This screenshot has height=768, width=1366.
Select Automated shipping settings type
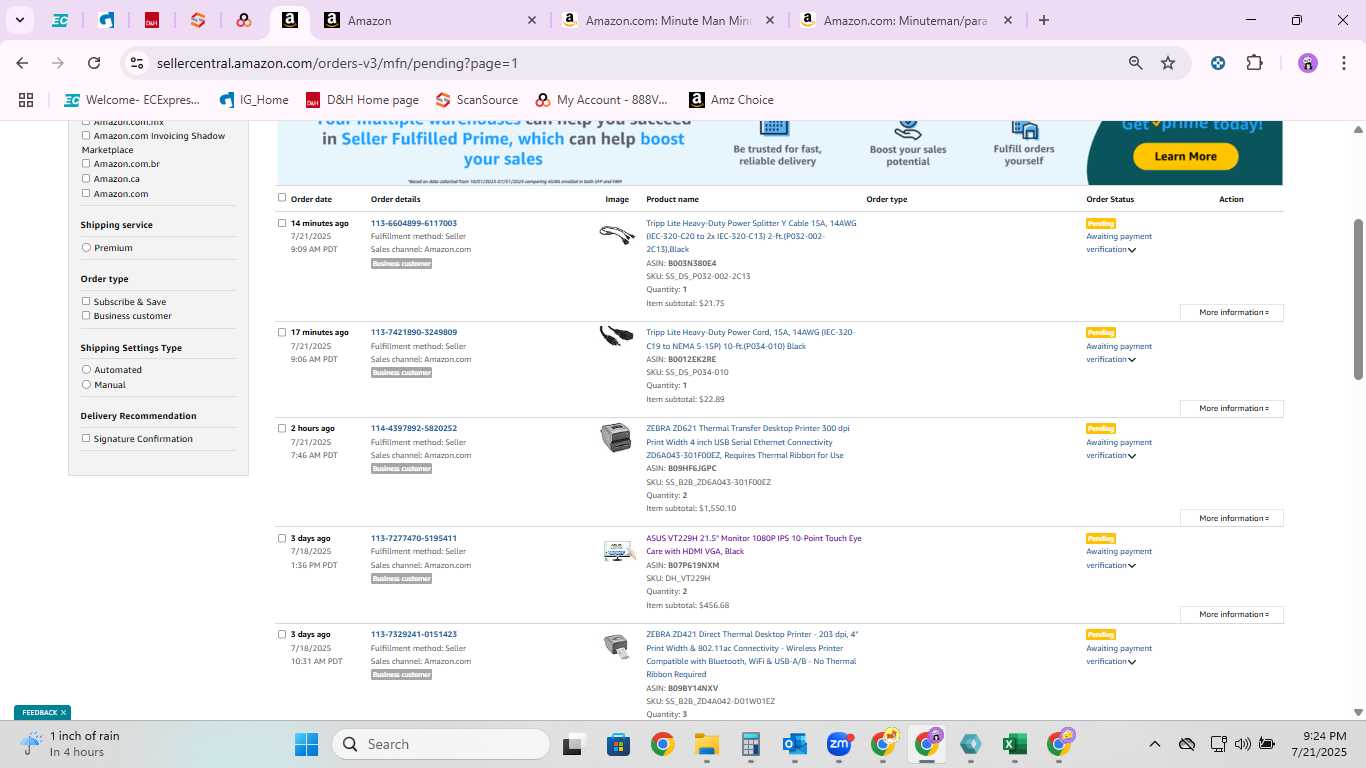(86, 369)
